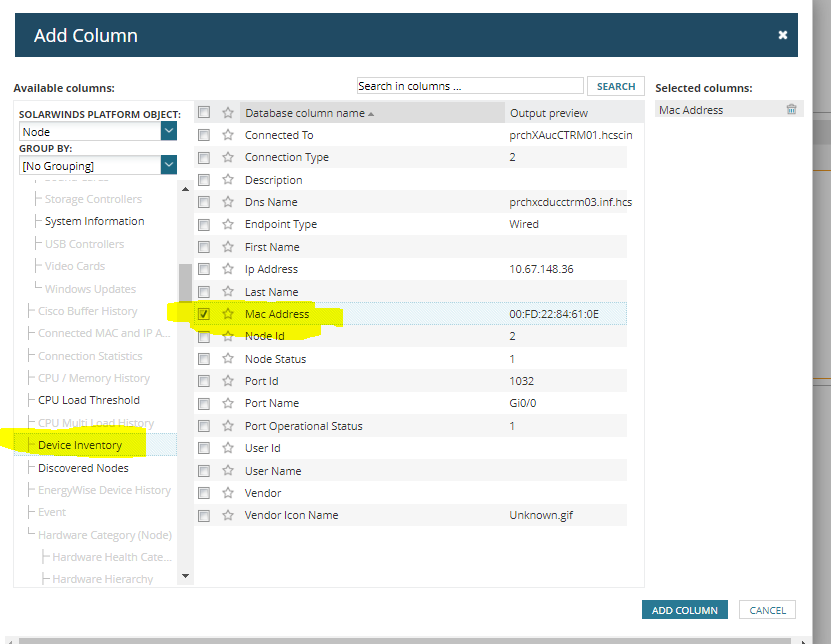Viewport: 831px width, 644px height.
Task: Click the SEARCH button
Action: [x=616, y=86]
